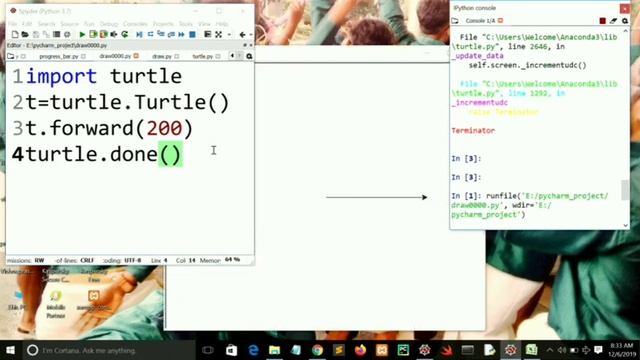Image resolution: width=640 pixels, height=360 pixels.
Task: Run selection or current line icon
Action: click(114, 35)
